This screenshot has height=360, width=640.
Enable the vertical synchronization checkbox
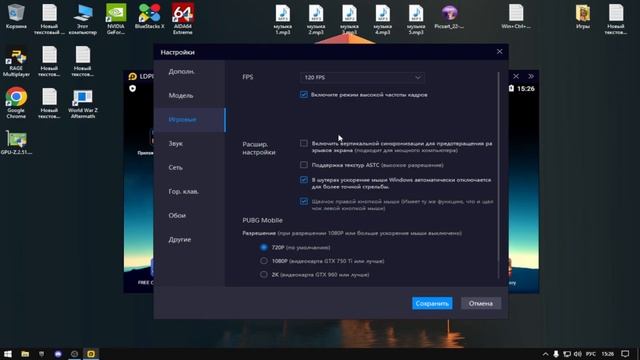coord(304,143)
